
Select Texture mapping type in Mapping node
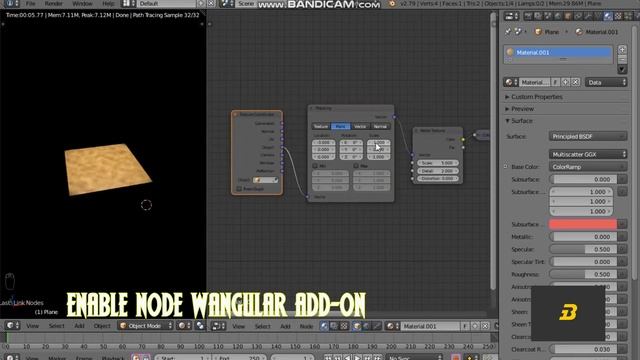(321, 127)
